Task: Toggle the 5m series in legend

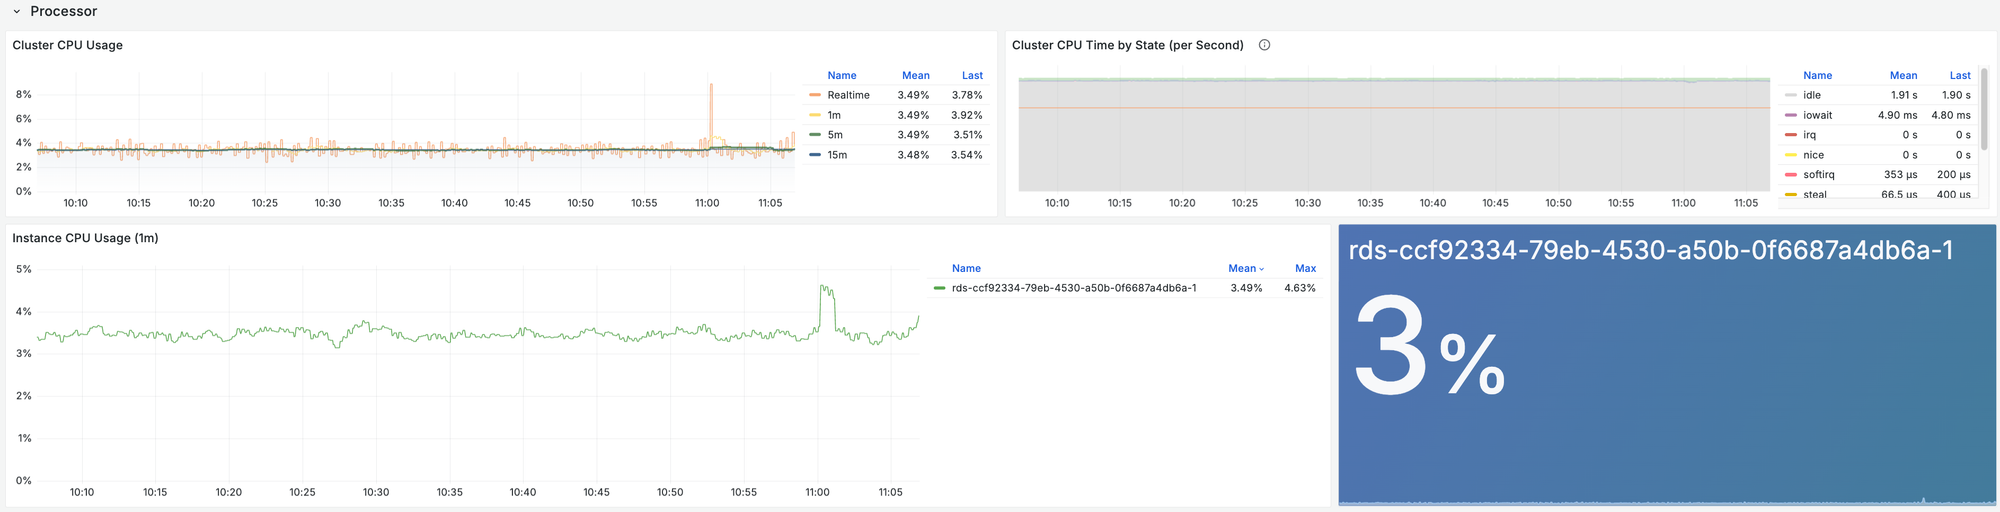Action: point(835,135)
